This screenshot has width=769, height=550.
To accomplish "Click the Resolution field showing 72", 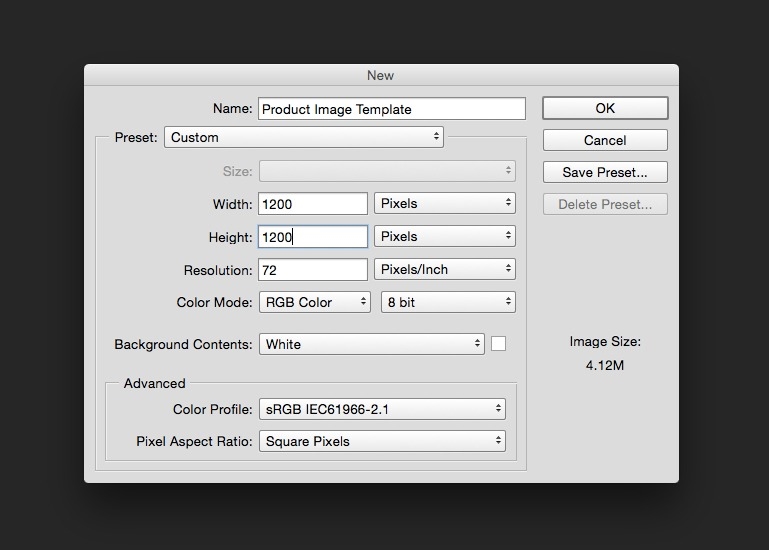I will pos(313,270).
